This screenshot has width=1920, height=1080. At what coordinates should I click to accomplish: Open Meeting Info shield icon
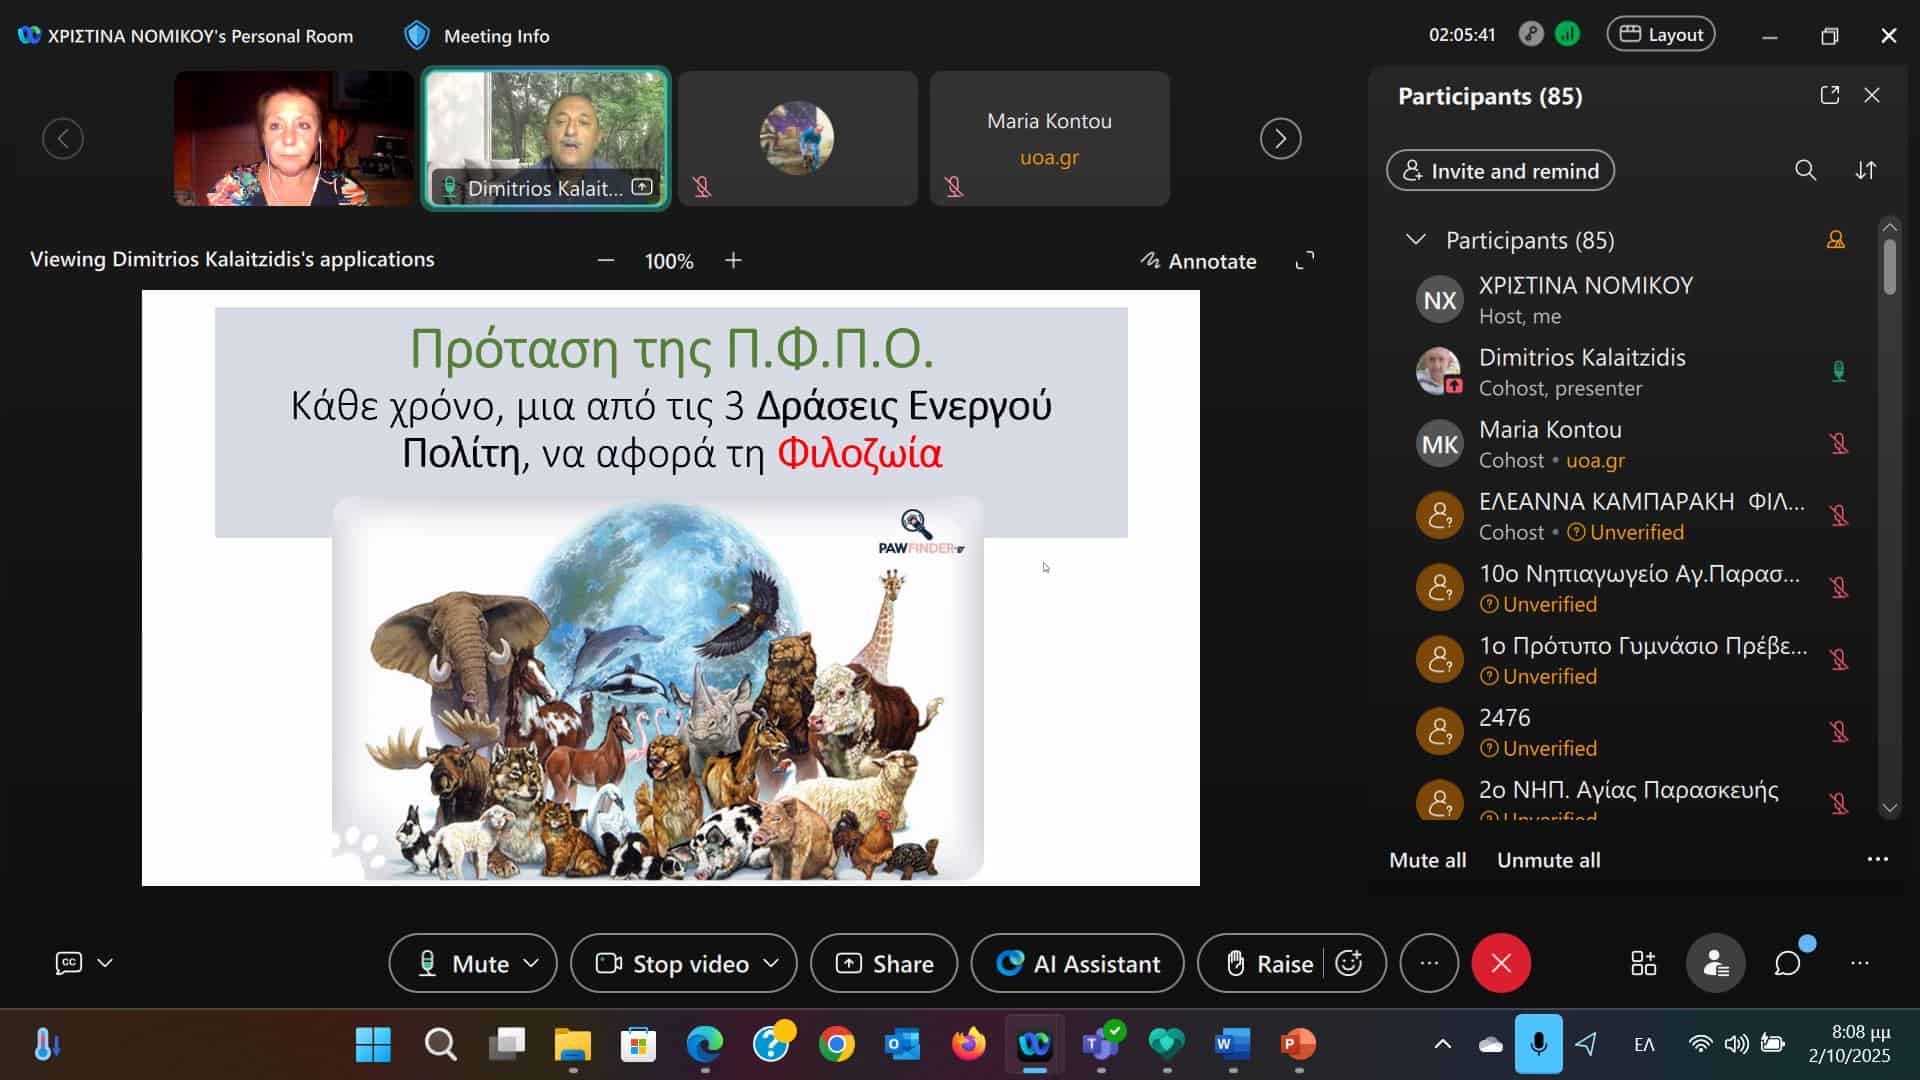pyautogui.click(x=417, y=36)
